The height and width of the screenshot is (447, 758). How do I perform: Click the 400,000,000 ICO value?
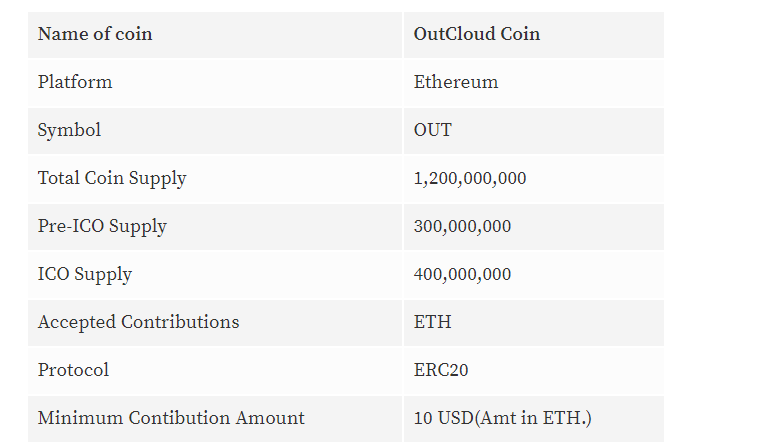coord(462,274)
